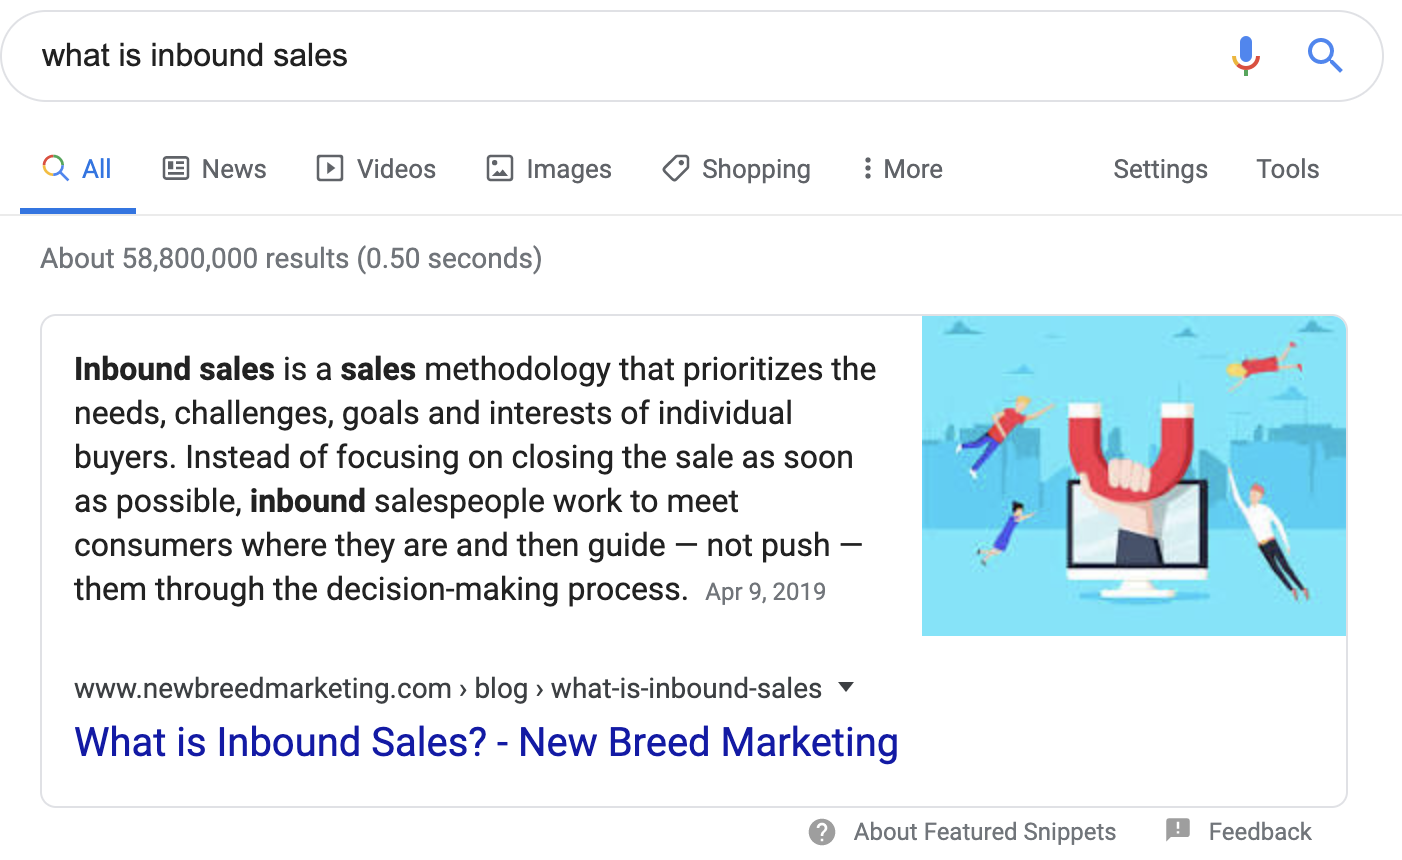Click the Videos tab play icon
This screenshot has width=1402, height=860.
click(330, 168)
